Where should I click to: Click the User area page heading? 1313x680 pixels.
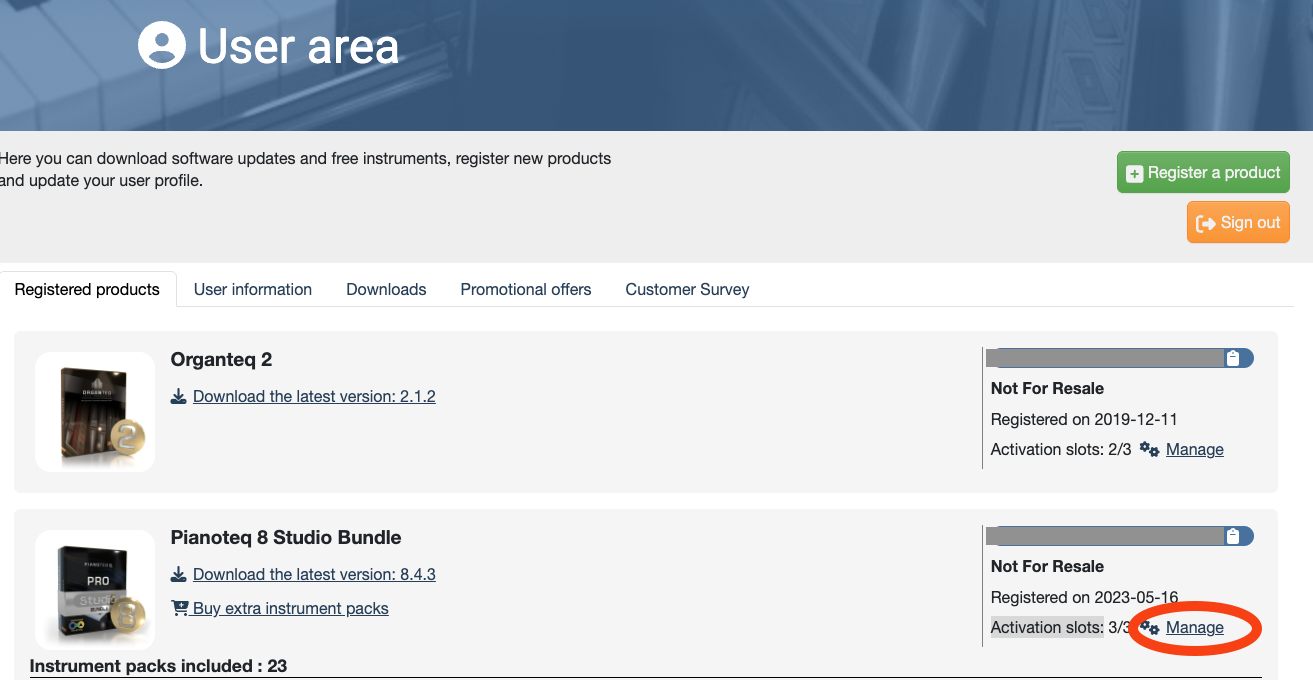pyautogui.click(x=298, y=46)
